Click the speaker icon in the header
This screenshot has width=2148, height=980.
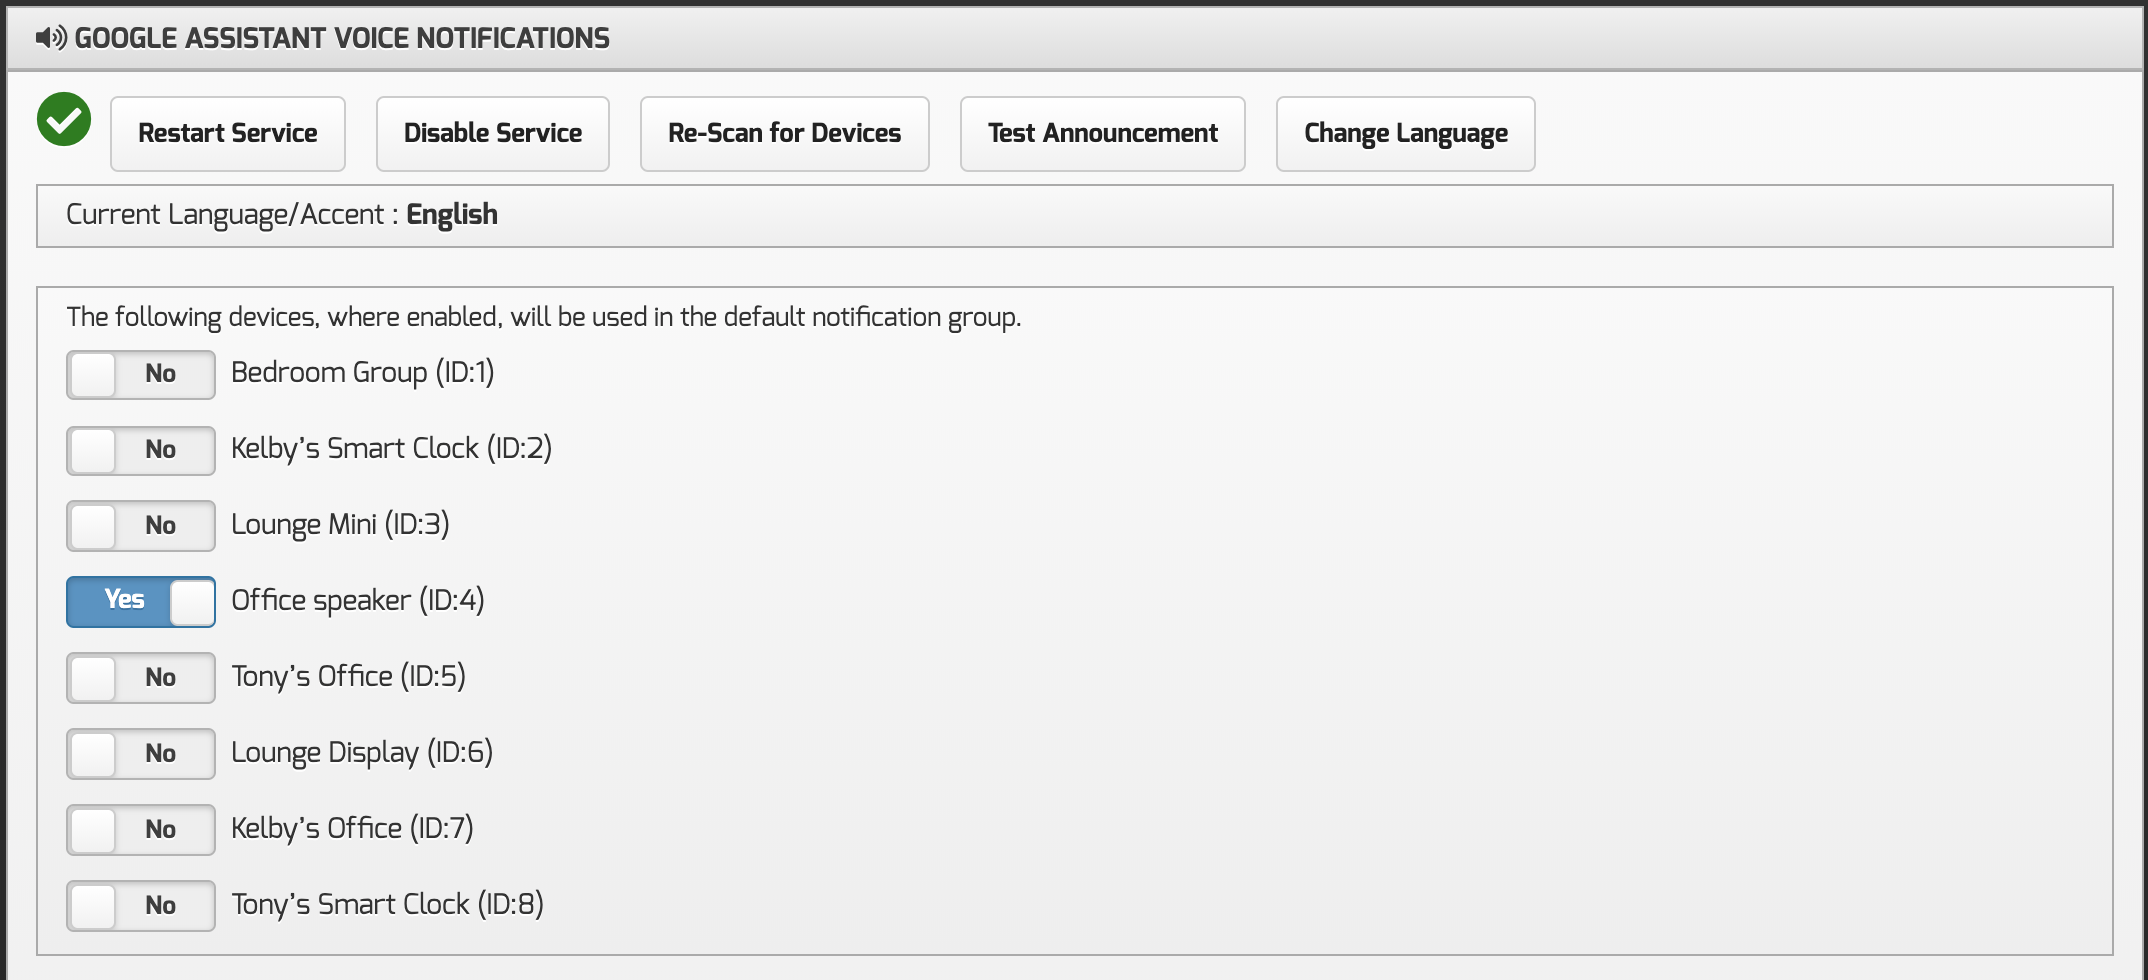51,38
